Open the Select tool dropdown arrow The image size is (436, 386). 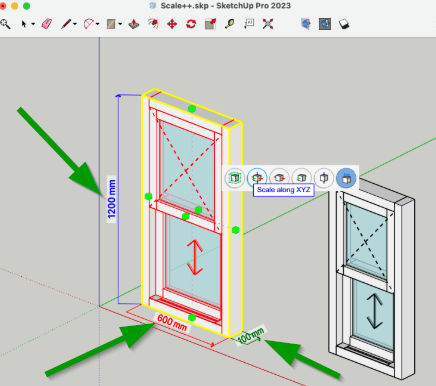pyautogui.click(x=33, y=24)
